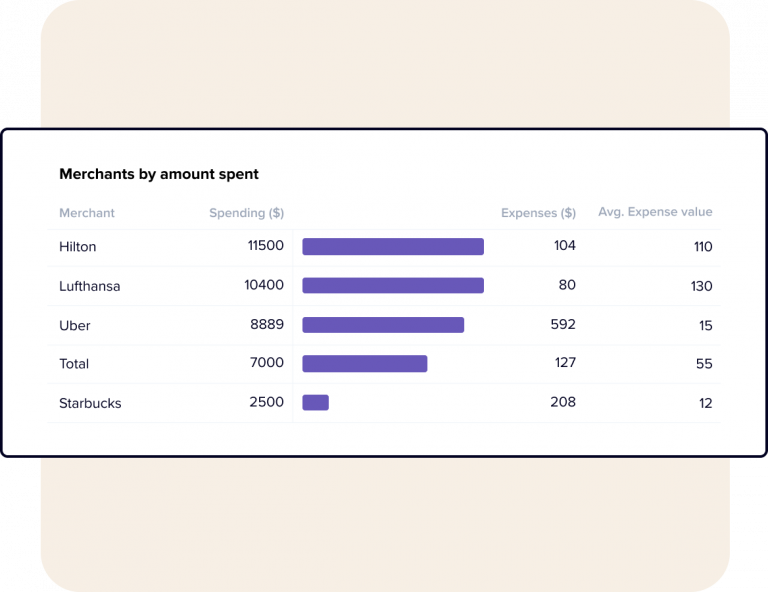Screen dimensions: 768x592
Task: Click Lufthansa's 130 average expense value
Action: click(x=701, y=286)
